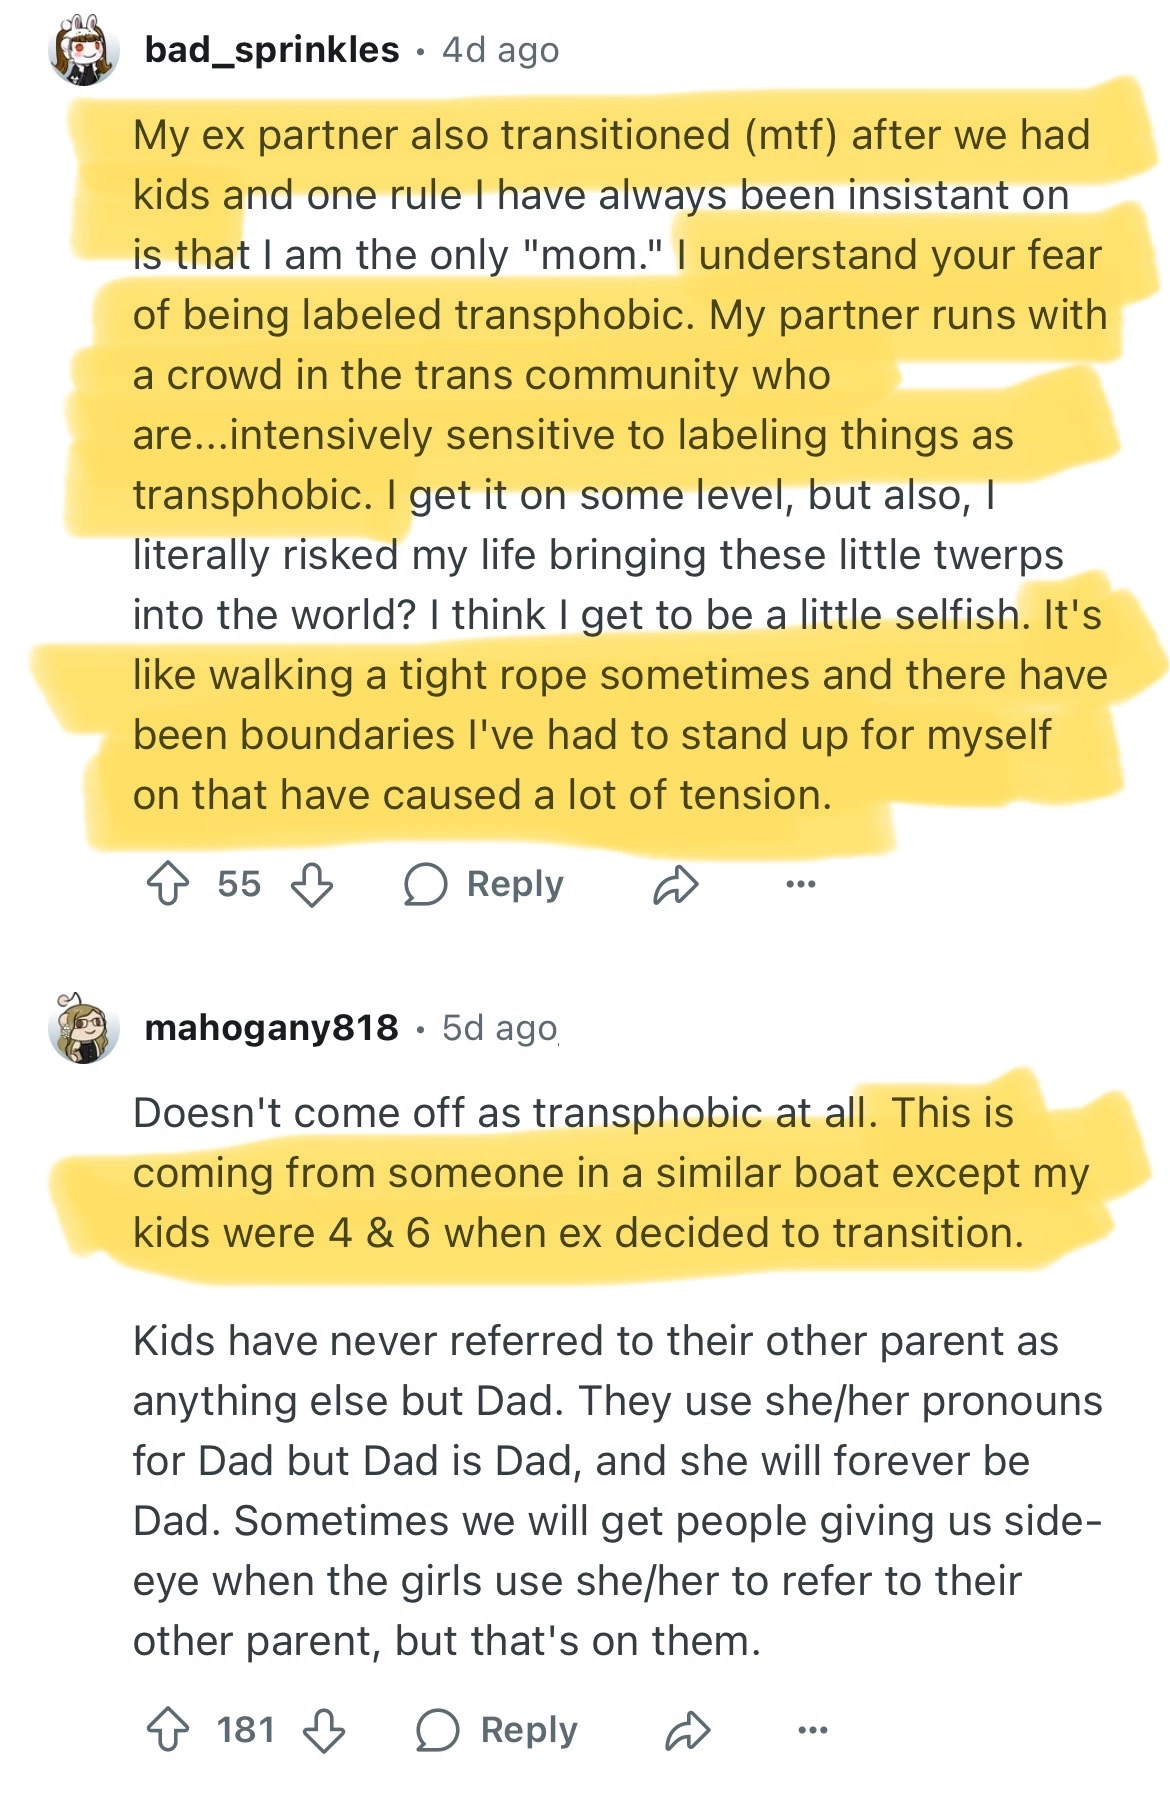Screen dimensions: 1170x1807
Task: Downvote the mahogany818 comment
Action: point(324,1731)
